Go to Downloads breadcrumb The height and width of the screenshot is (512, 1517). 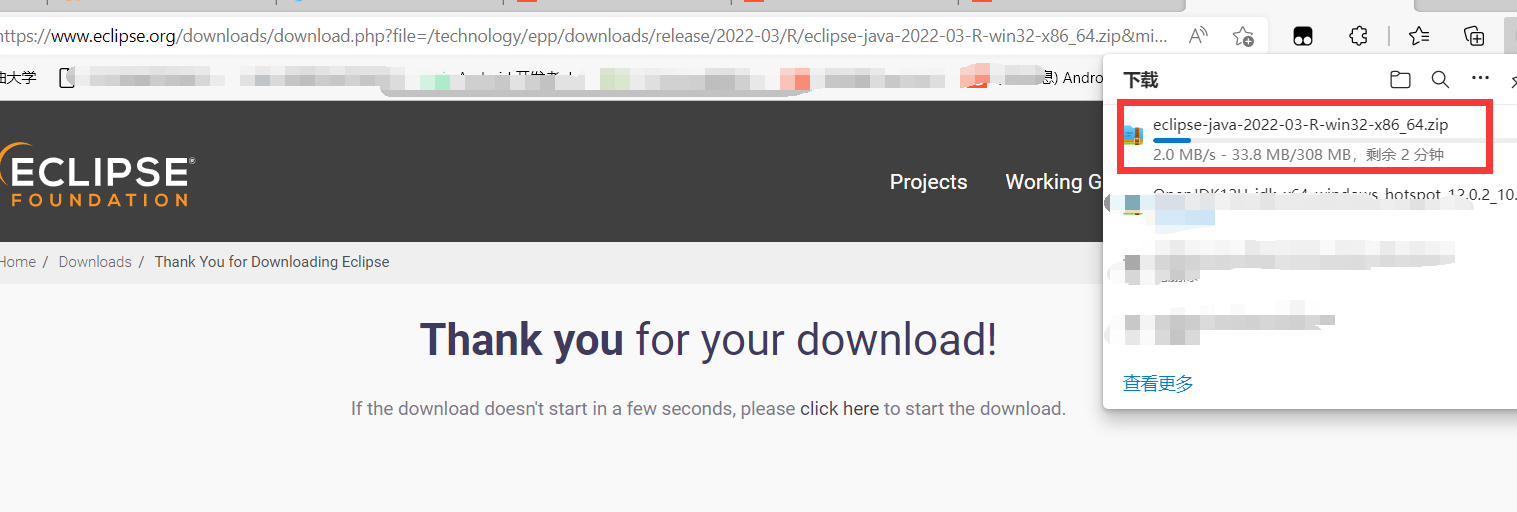point(95,262)
